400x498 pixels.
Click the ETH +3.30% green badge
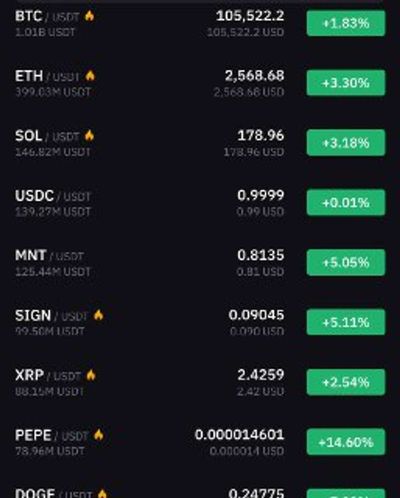pyautogui.click(x=346, y=83)
